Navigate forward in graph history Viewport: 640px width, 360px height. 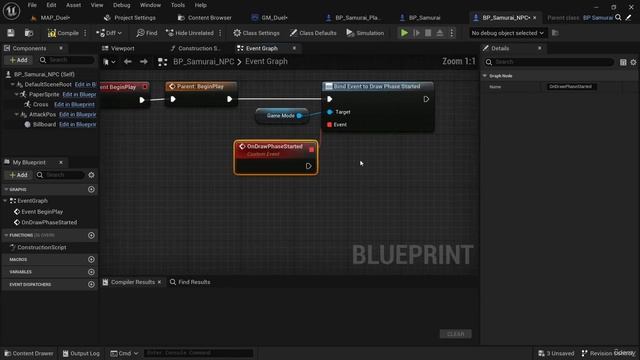coord(144,62)
